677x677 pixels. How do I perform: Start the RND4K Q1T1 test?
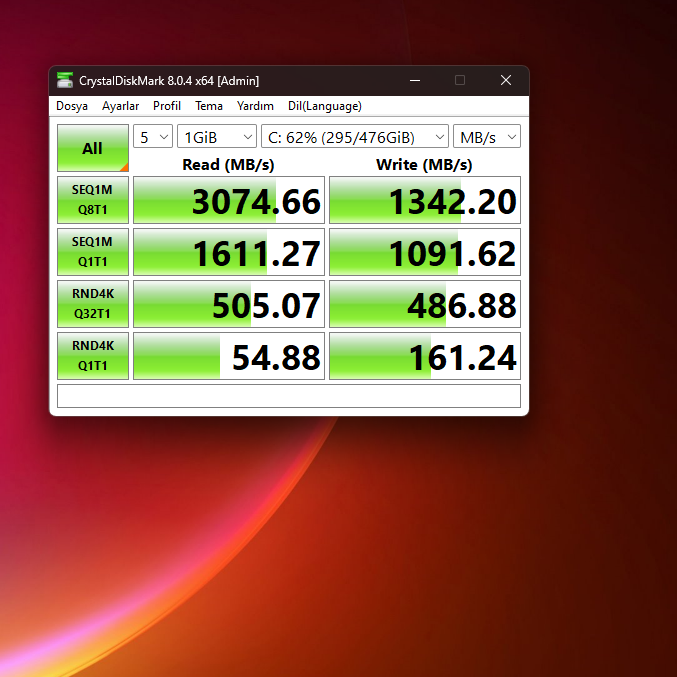pyautogui.click(x=93, y=356)
